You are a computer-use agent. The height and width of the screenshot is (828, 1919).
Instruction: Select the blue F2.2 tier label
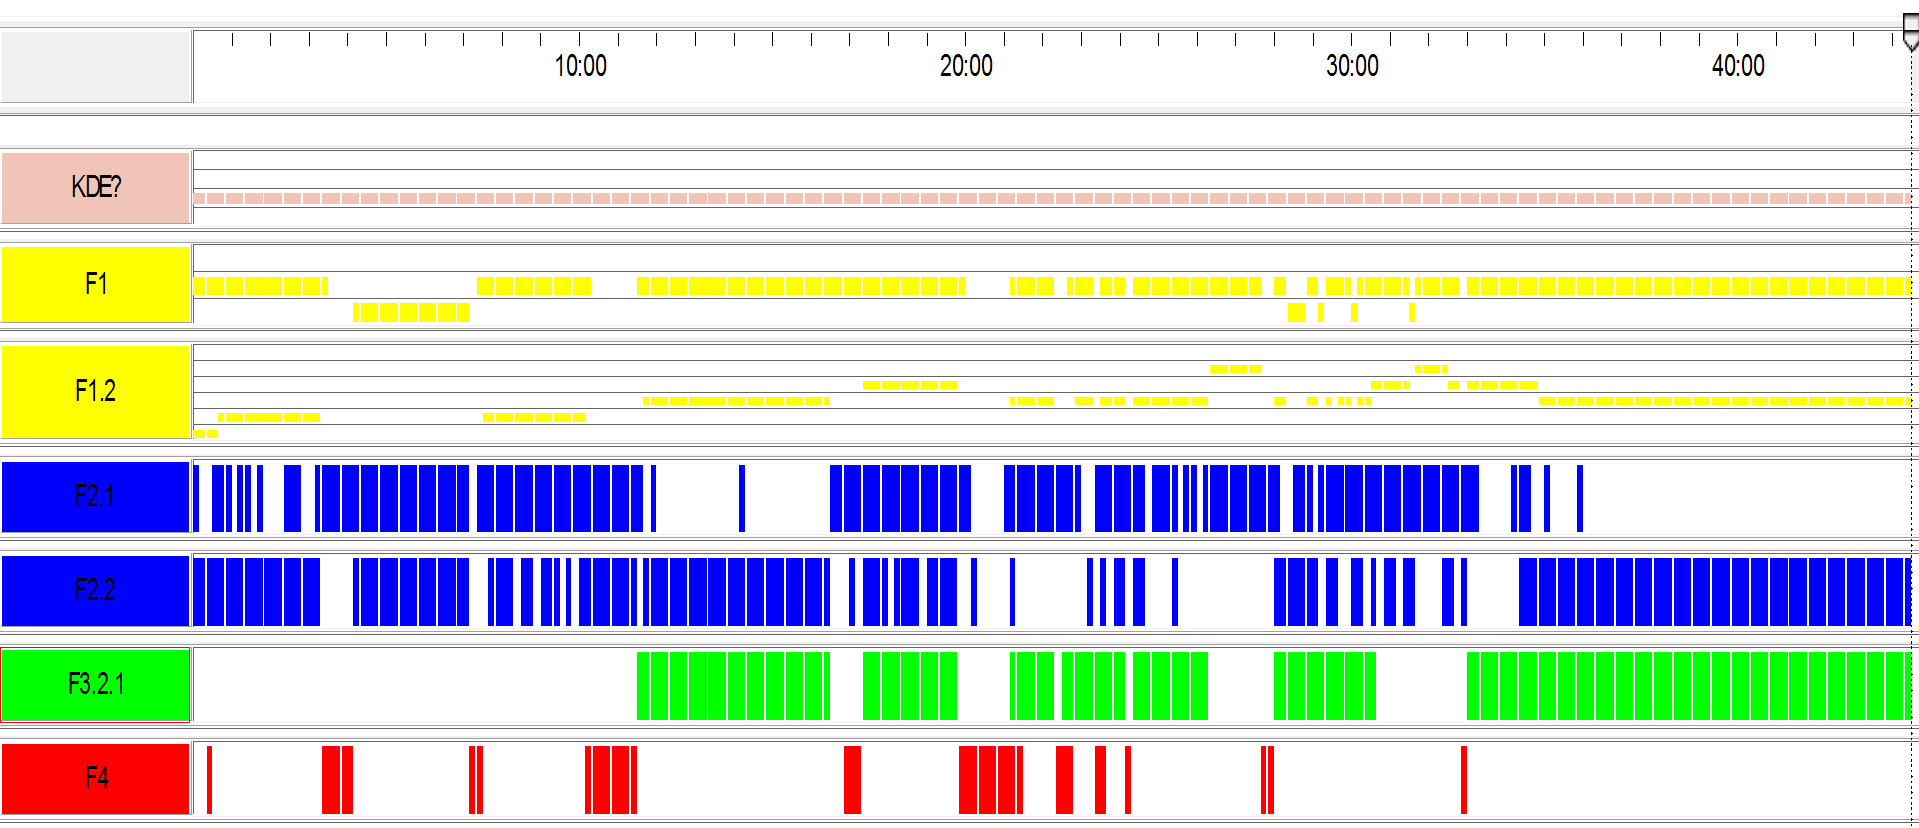(96, 590)
